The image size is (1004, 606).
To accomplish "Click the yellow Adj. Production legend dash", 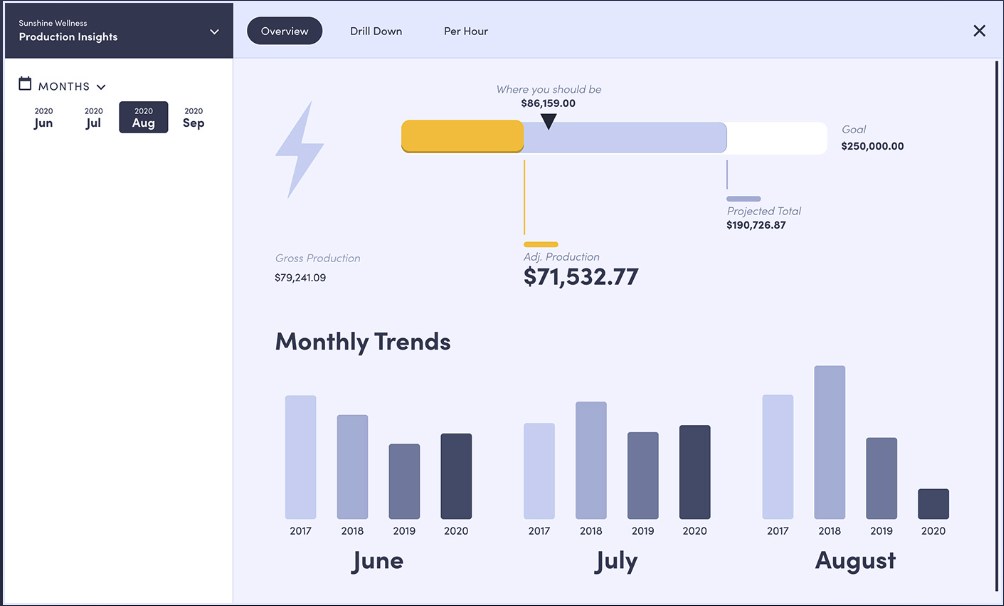I will coord(540,244).
